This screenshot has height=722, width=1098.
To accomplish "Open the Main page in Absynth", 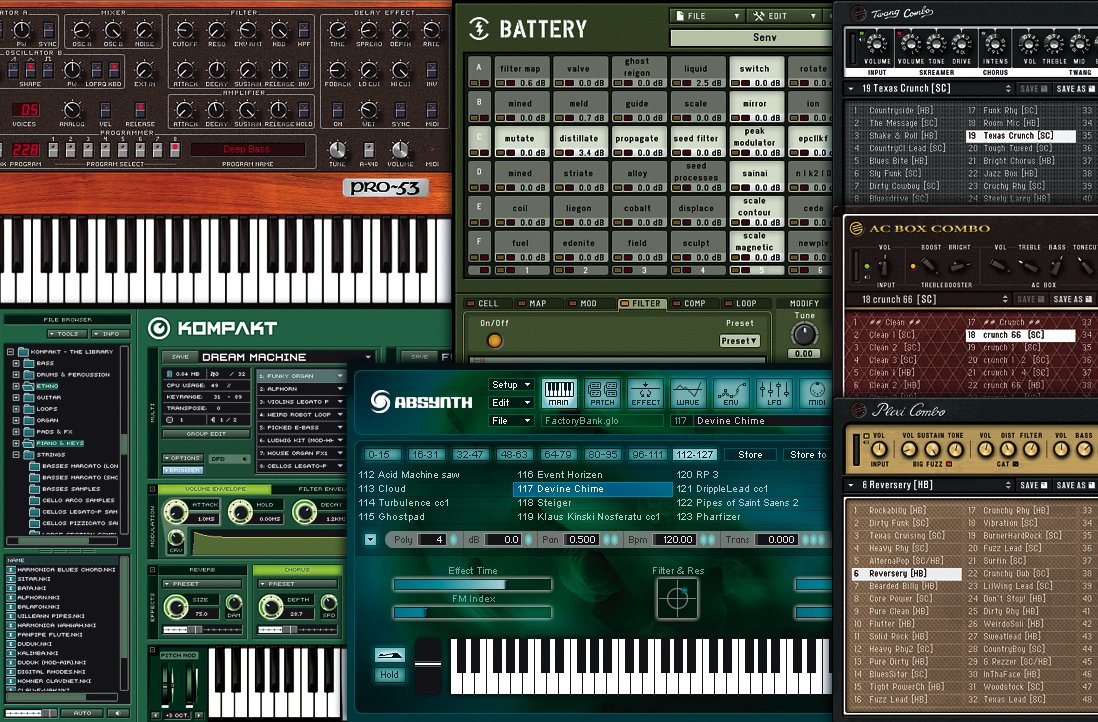I will (559, 394).
